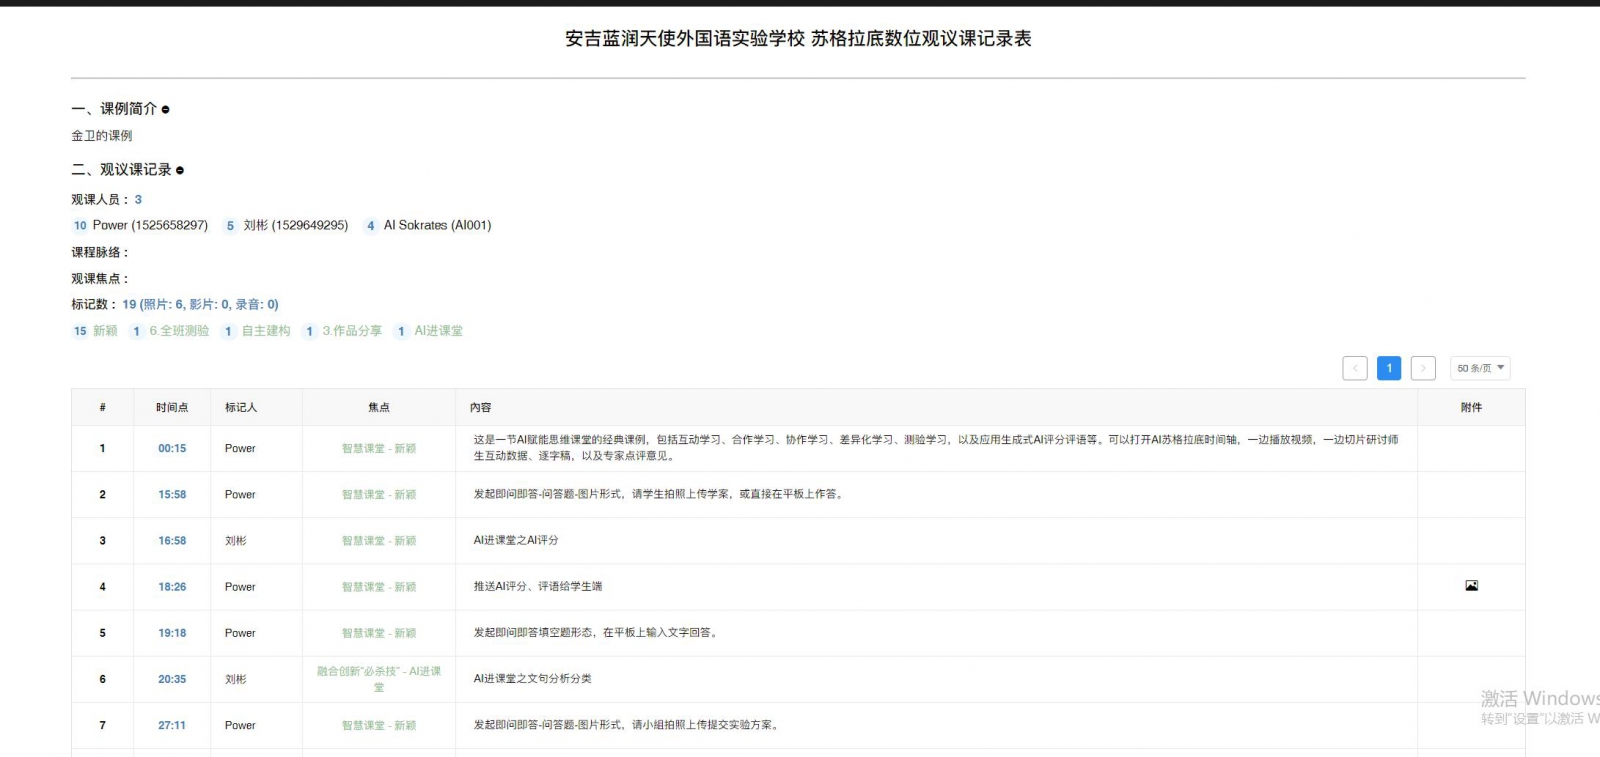Collapse the 观议课记录 section

(x=180, y=171)
